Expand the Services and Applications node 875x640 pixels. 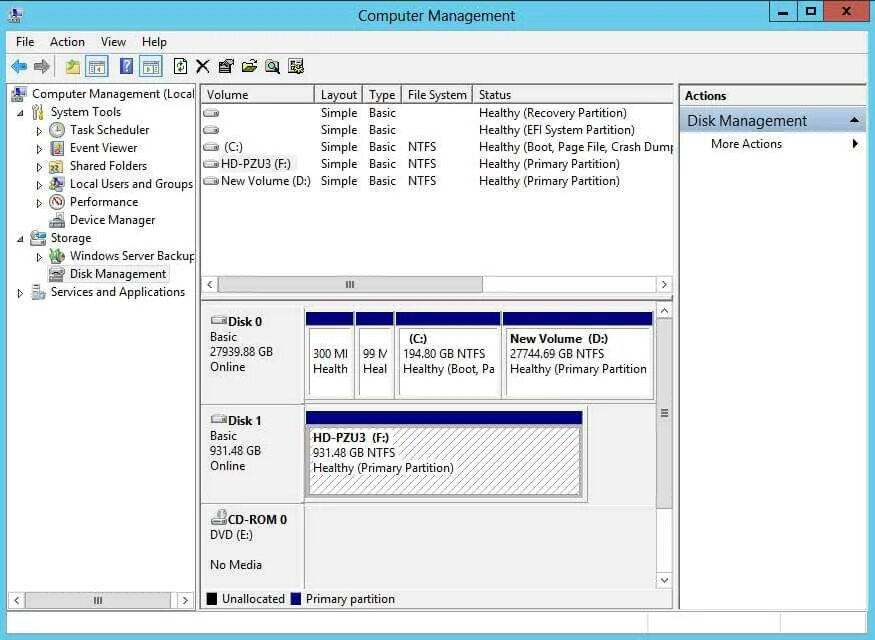18,292
